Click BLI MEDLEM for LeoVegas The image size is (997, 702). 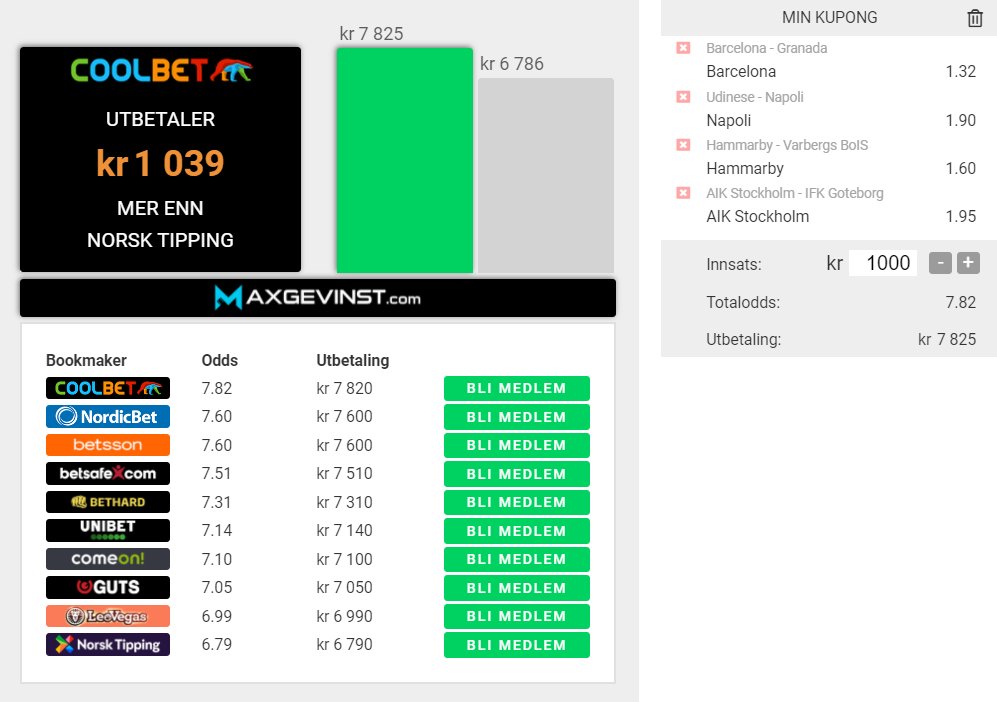[x=516, y=616]
